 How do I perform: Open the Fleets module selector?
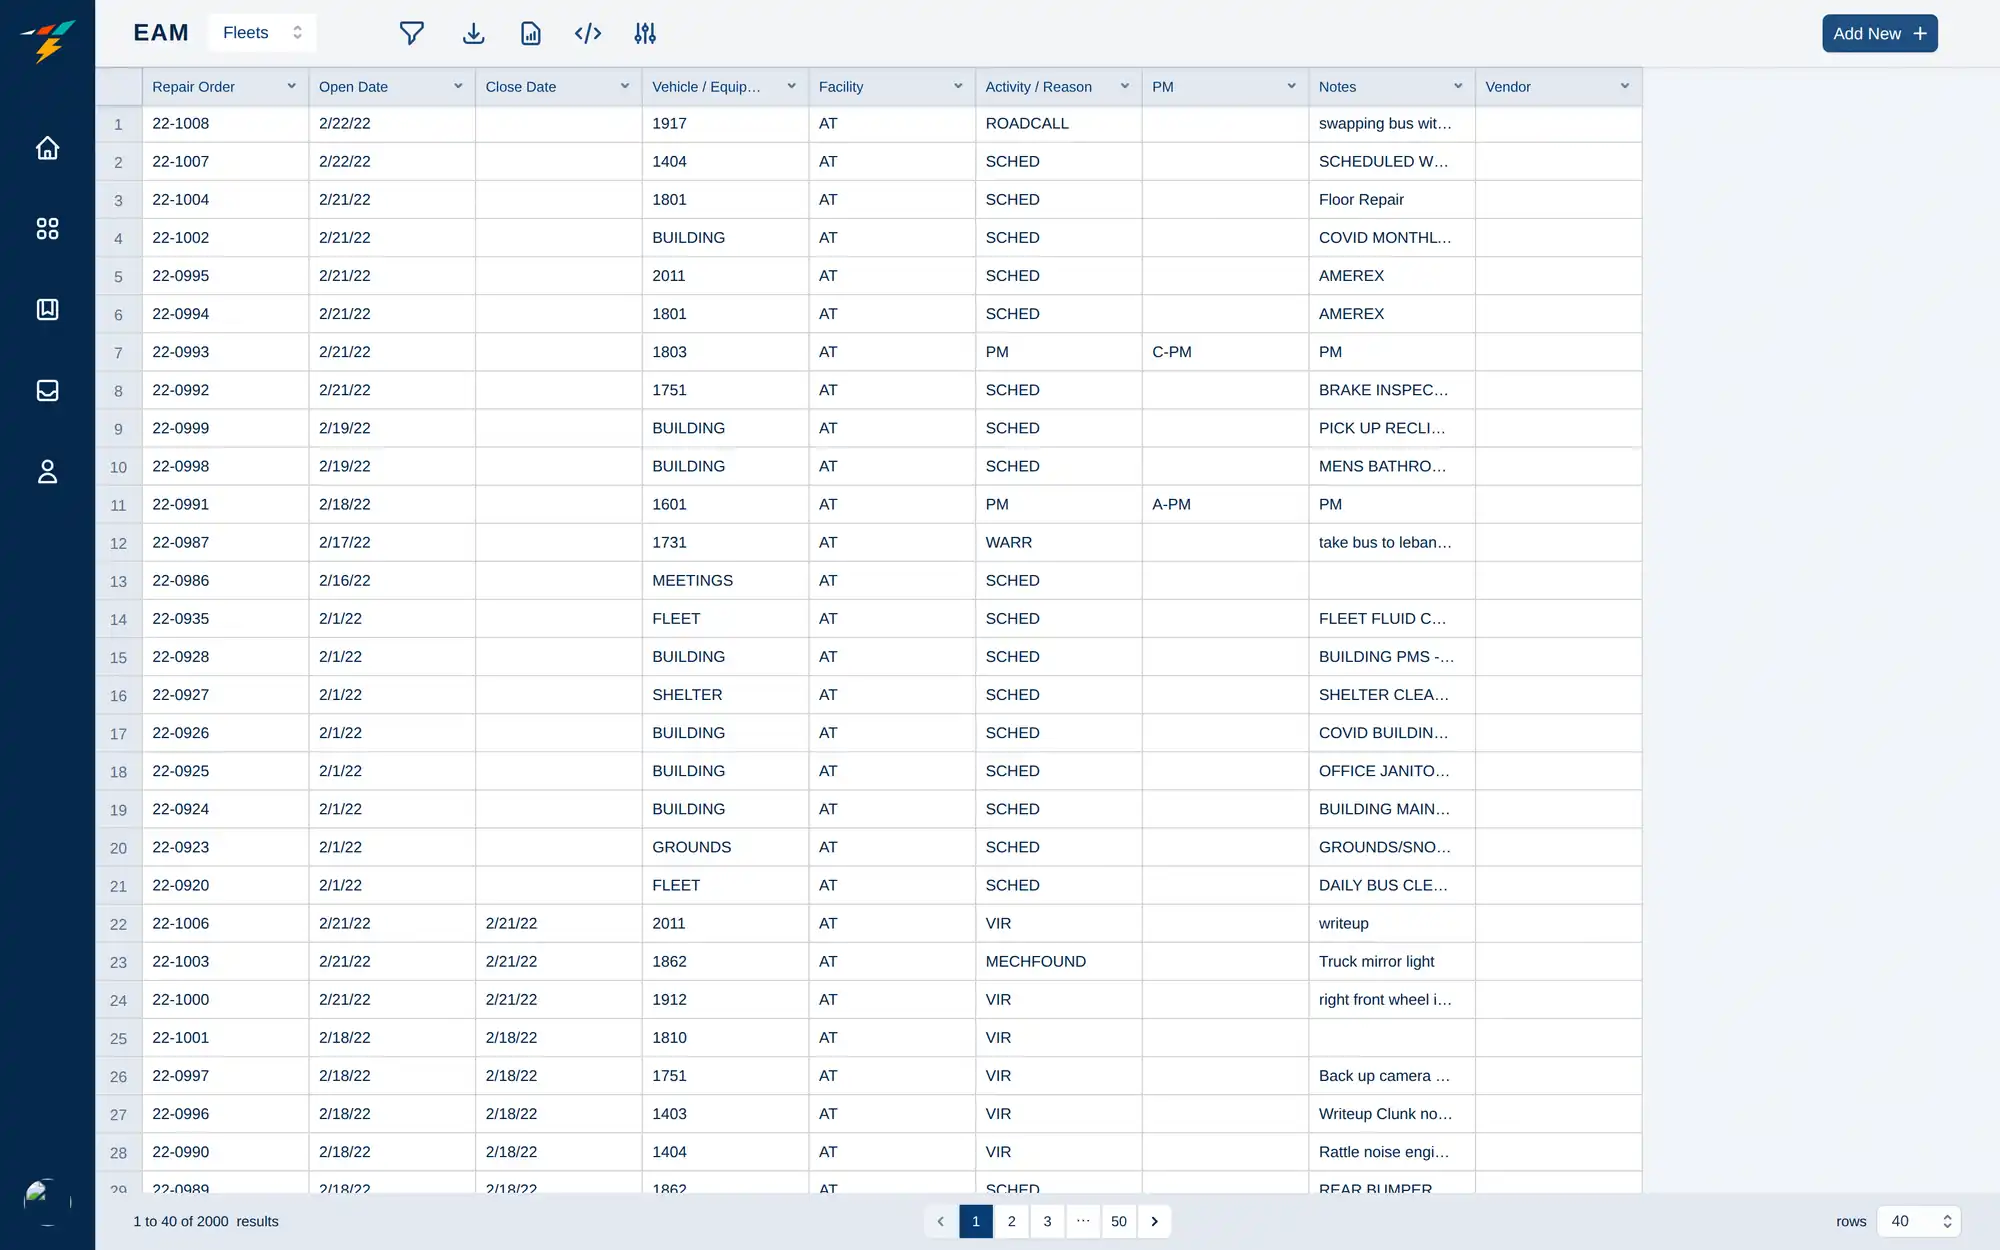(x=262, y=33)
